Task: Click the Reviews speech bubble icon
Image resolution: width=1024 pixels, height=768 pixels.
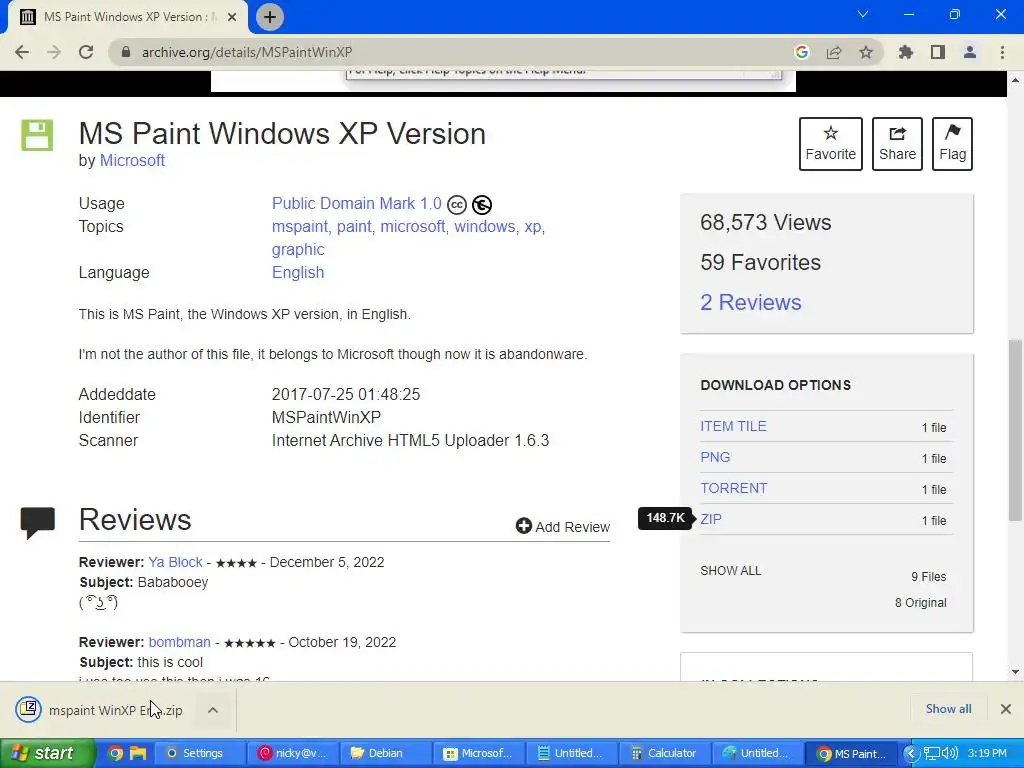Action: click(37, 522)
